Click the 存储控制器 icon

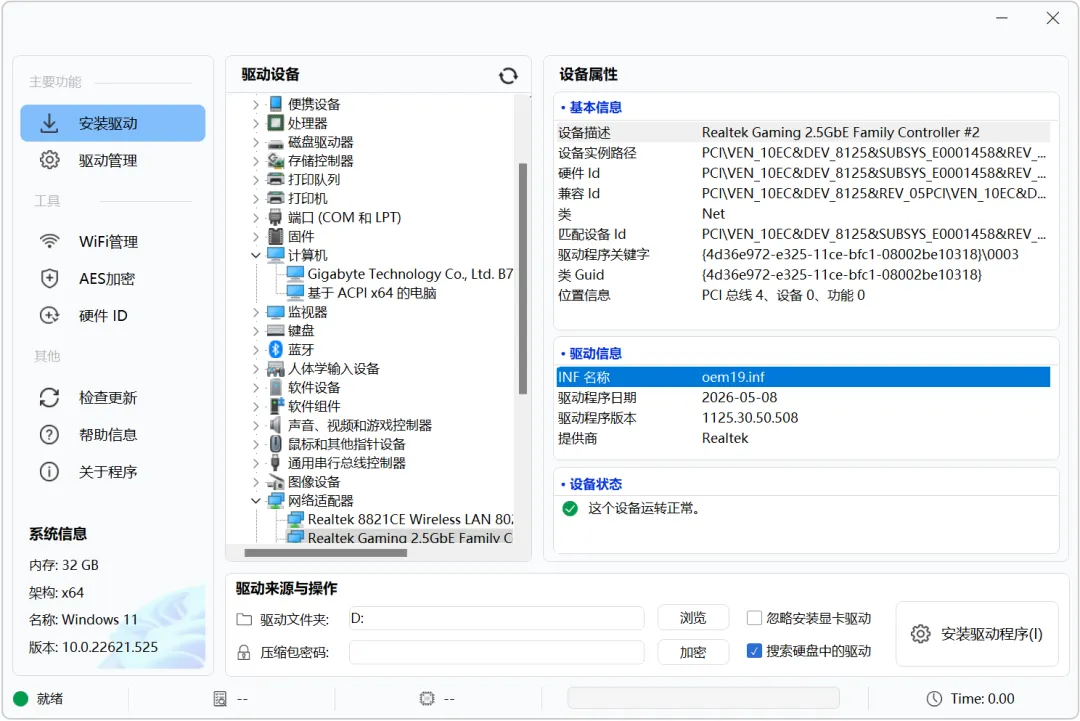click(x=276, y=160)
